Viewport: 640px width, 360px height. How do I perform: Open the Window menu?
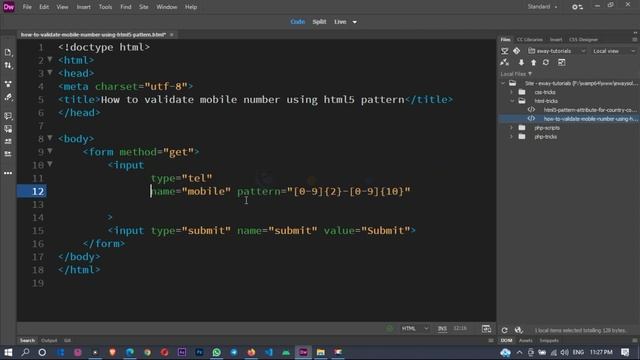[x=167, y=7]
